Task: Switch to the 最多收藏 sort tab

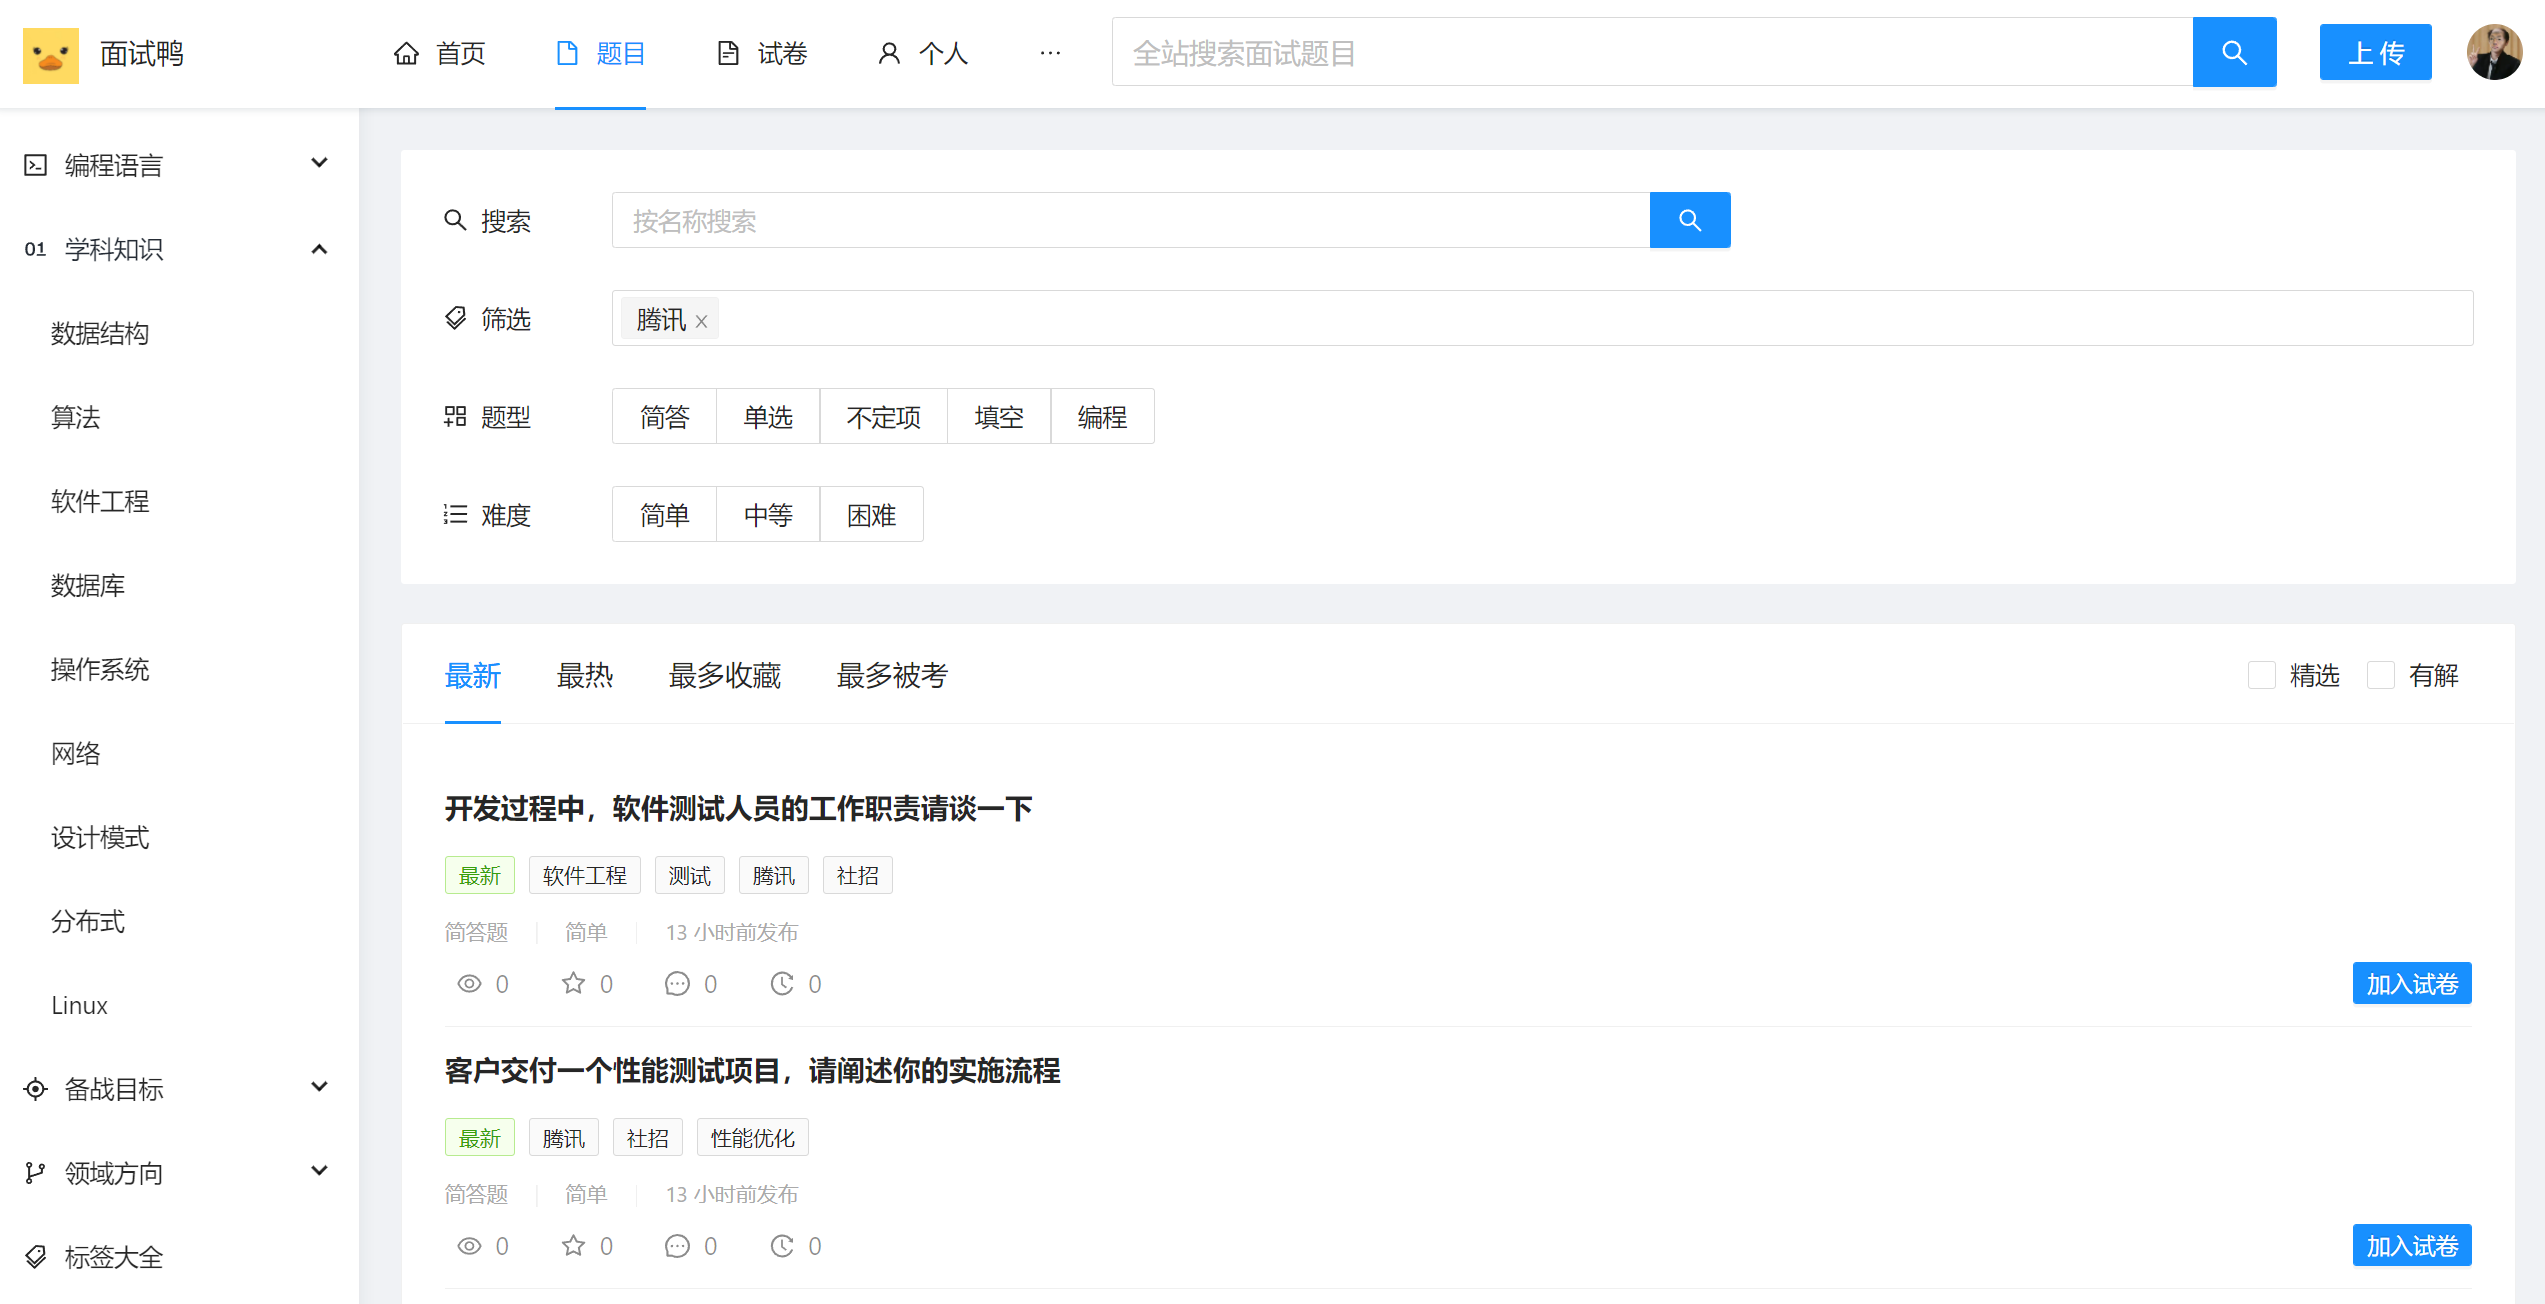Action: pyautogui.click(x=725, y=676)
